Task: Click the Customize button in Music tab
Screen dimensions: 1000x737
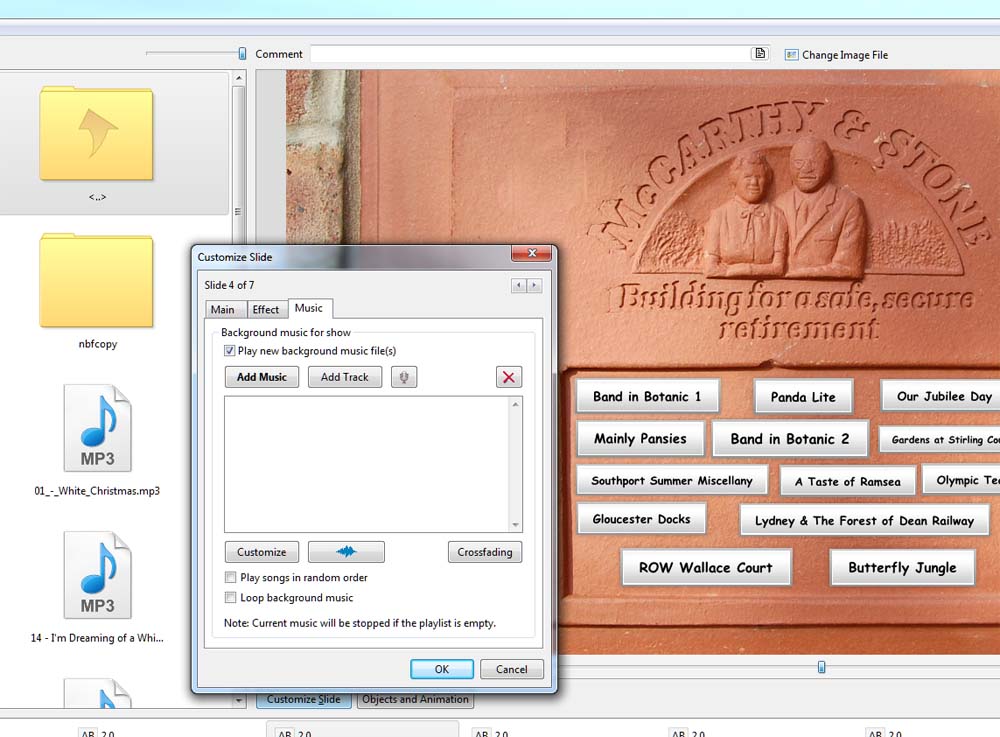Action: point(261,551)
